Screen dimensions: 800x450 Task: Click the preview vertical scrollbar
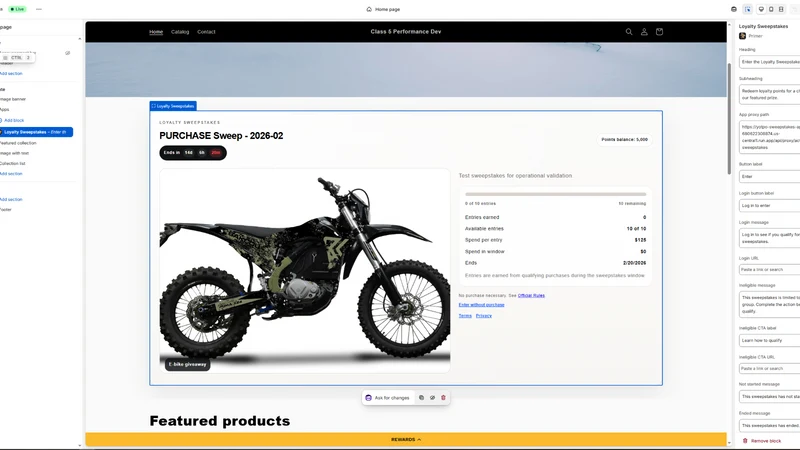click(729, 117)
